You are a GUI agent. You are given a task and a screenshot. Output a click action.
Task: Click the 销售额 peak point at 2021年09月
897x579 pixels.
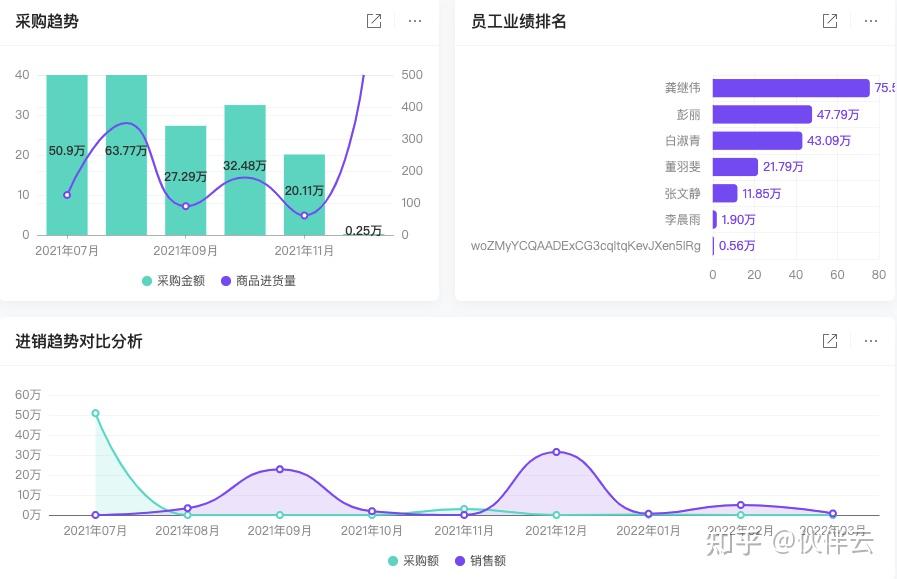tap(280, 469)
